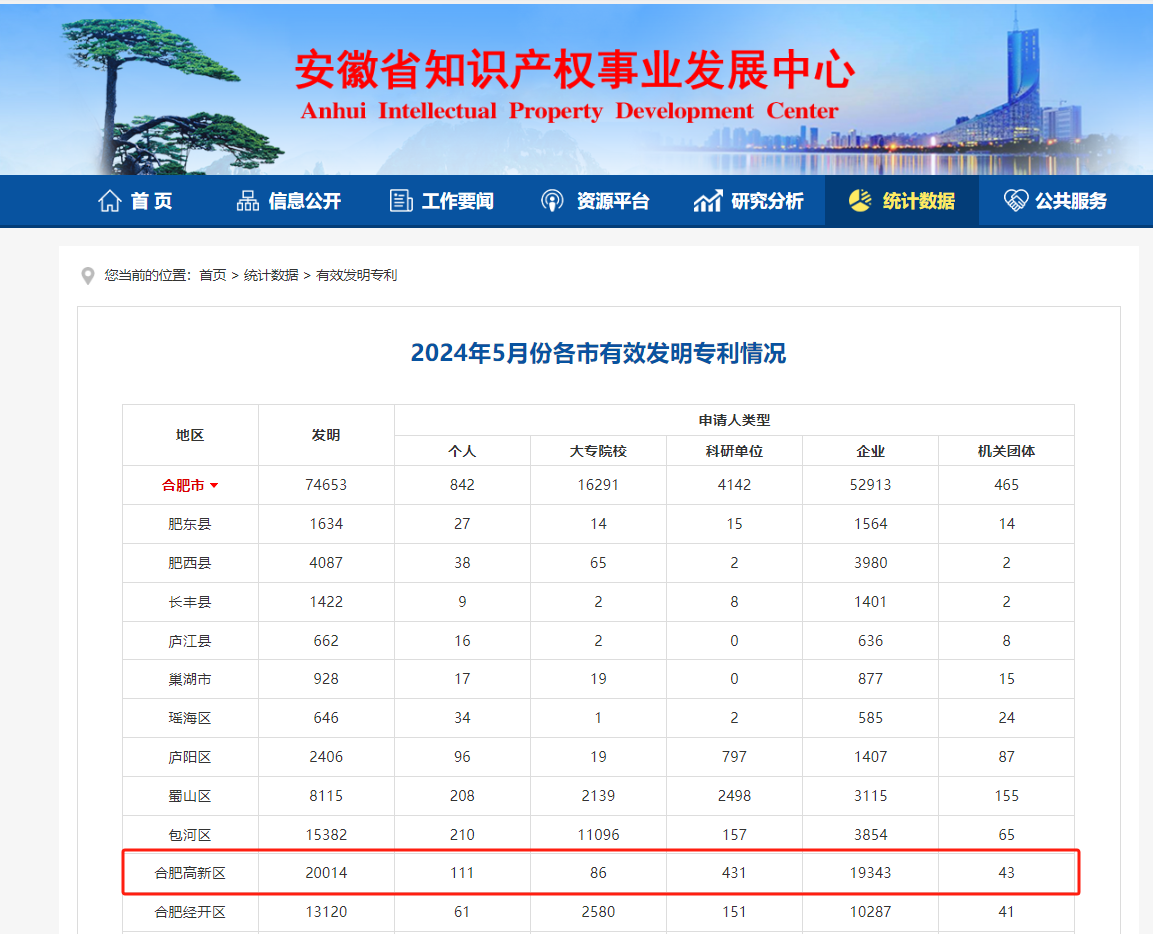Click the location pin icon in the breadcrumb bar
The image size is (1153, 934).
click(88, 276)
